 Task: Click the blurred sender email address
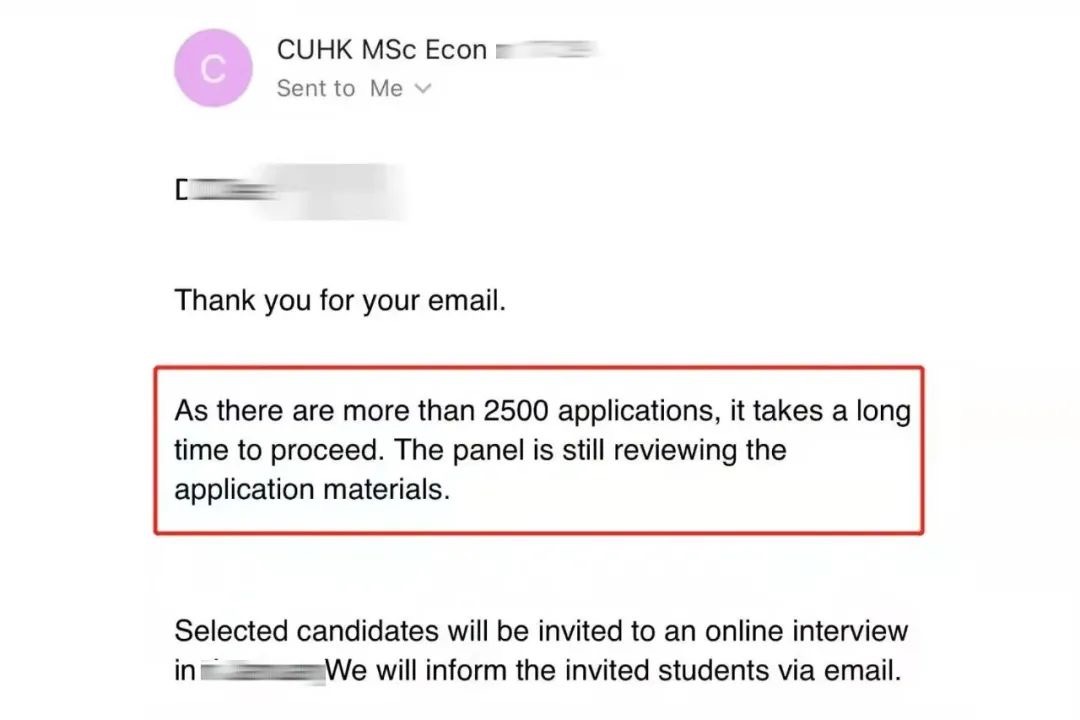click(x=546, y=50)
